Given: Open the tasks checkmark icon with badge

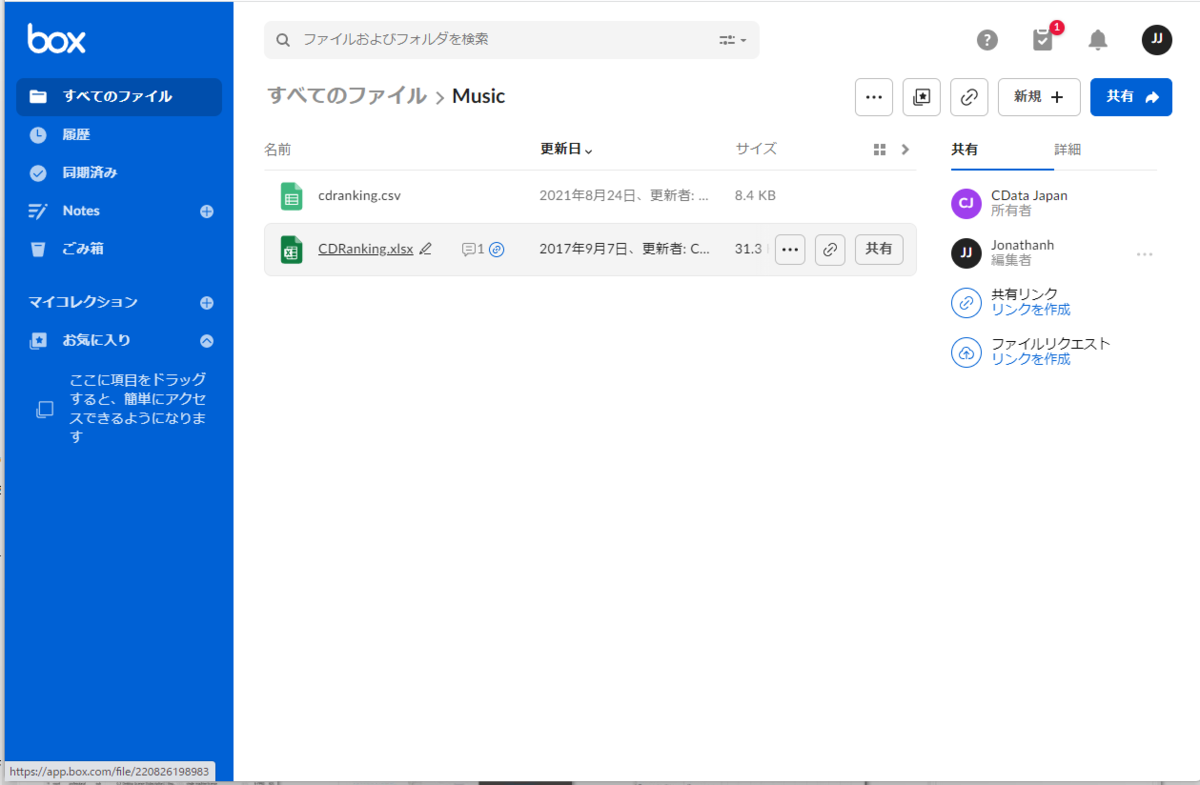Looking at the screenshot, I should [x=1043, y=40].
